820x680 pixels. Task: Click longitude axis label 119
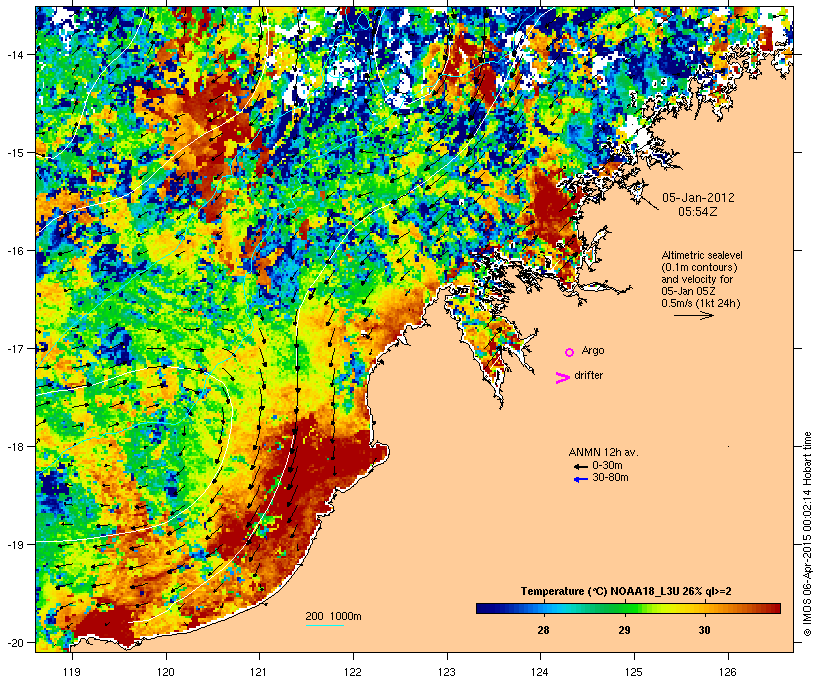point(72,672)
